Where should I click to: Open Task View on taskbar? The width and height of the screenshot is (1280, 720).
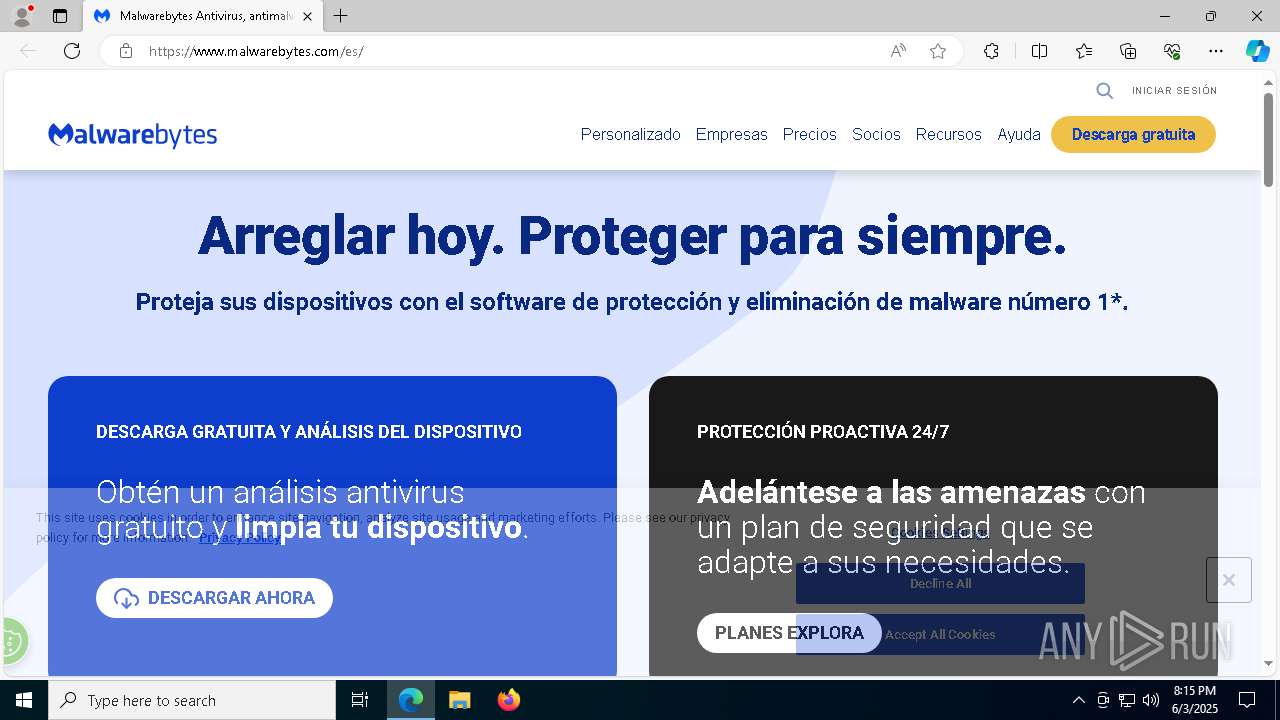tap(360, 700)
